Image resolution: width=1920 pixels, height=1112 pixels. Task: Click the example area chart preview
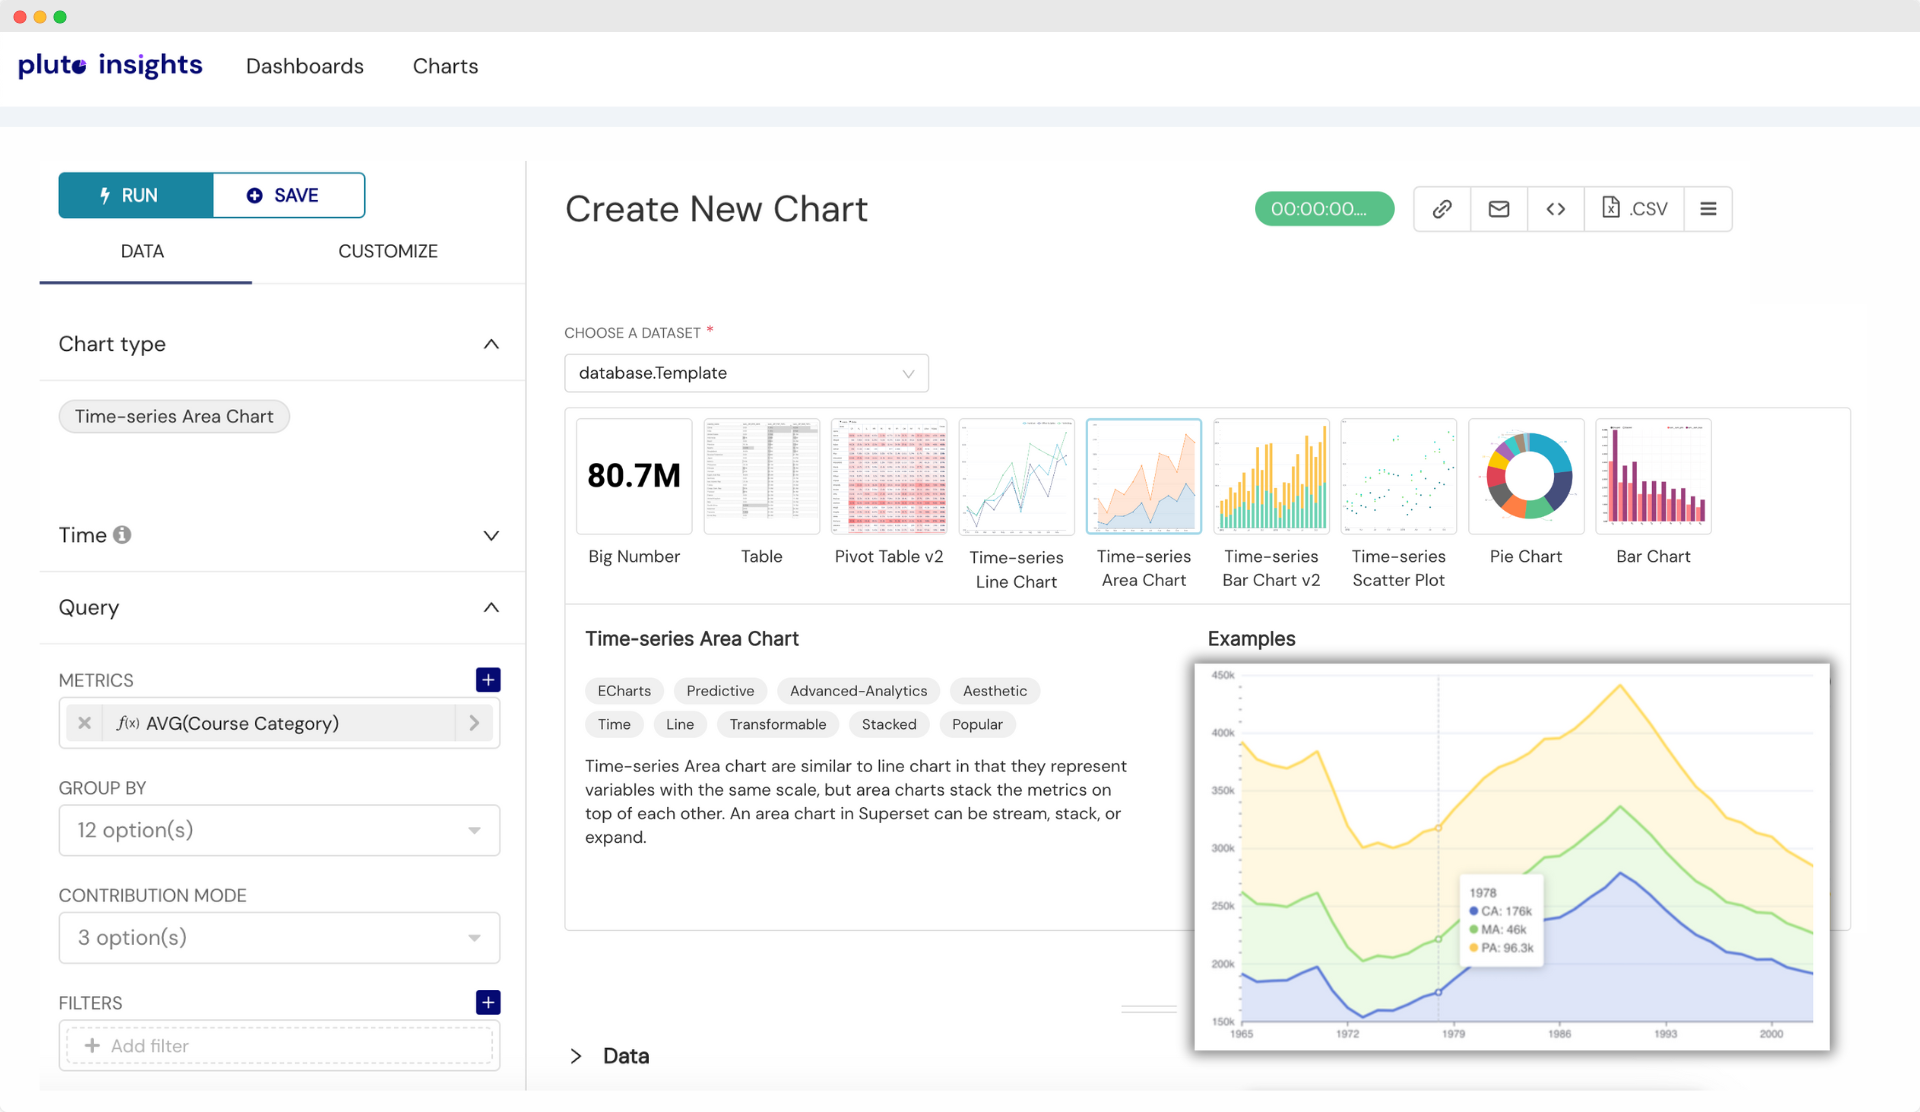tap(1512, 857)
